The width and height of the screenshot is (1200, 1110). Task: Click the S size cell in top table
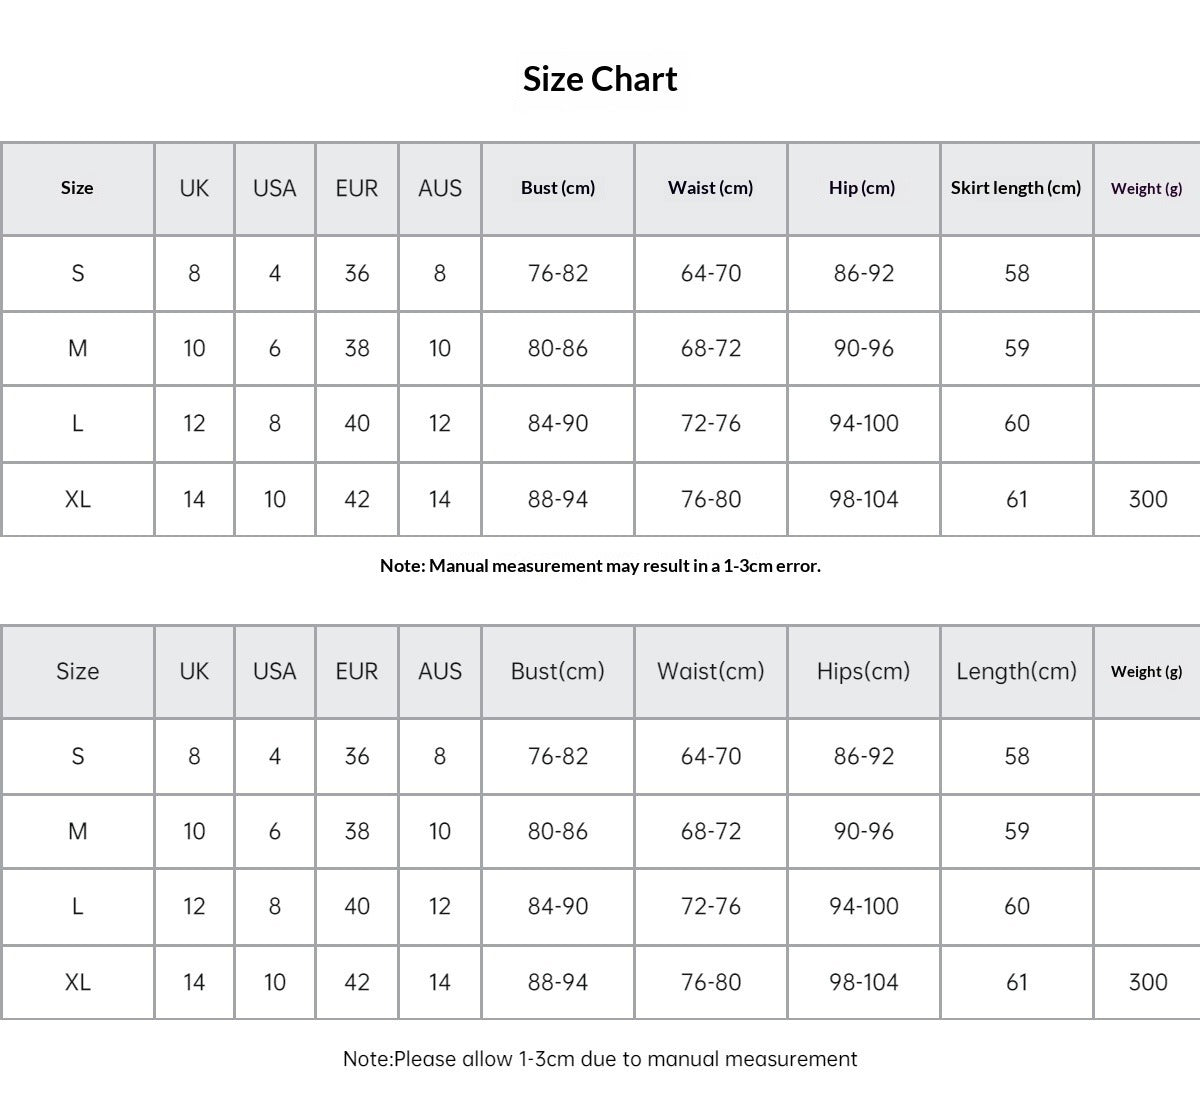pos(78,273)
